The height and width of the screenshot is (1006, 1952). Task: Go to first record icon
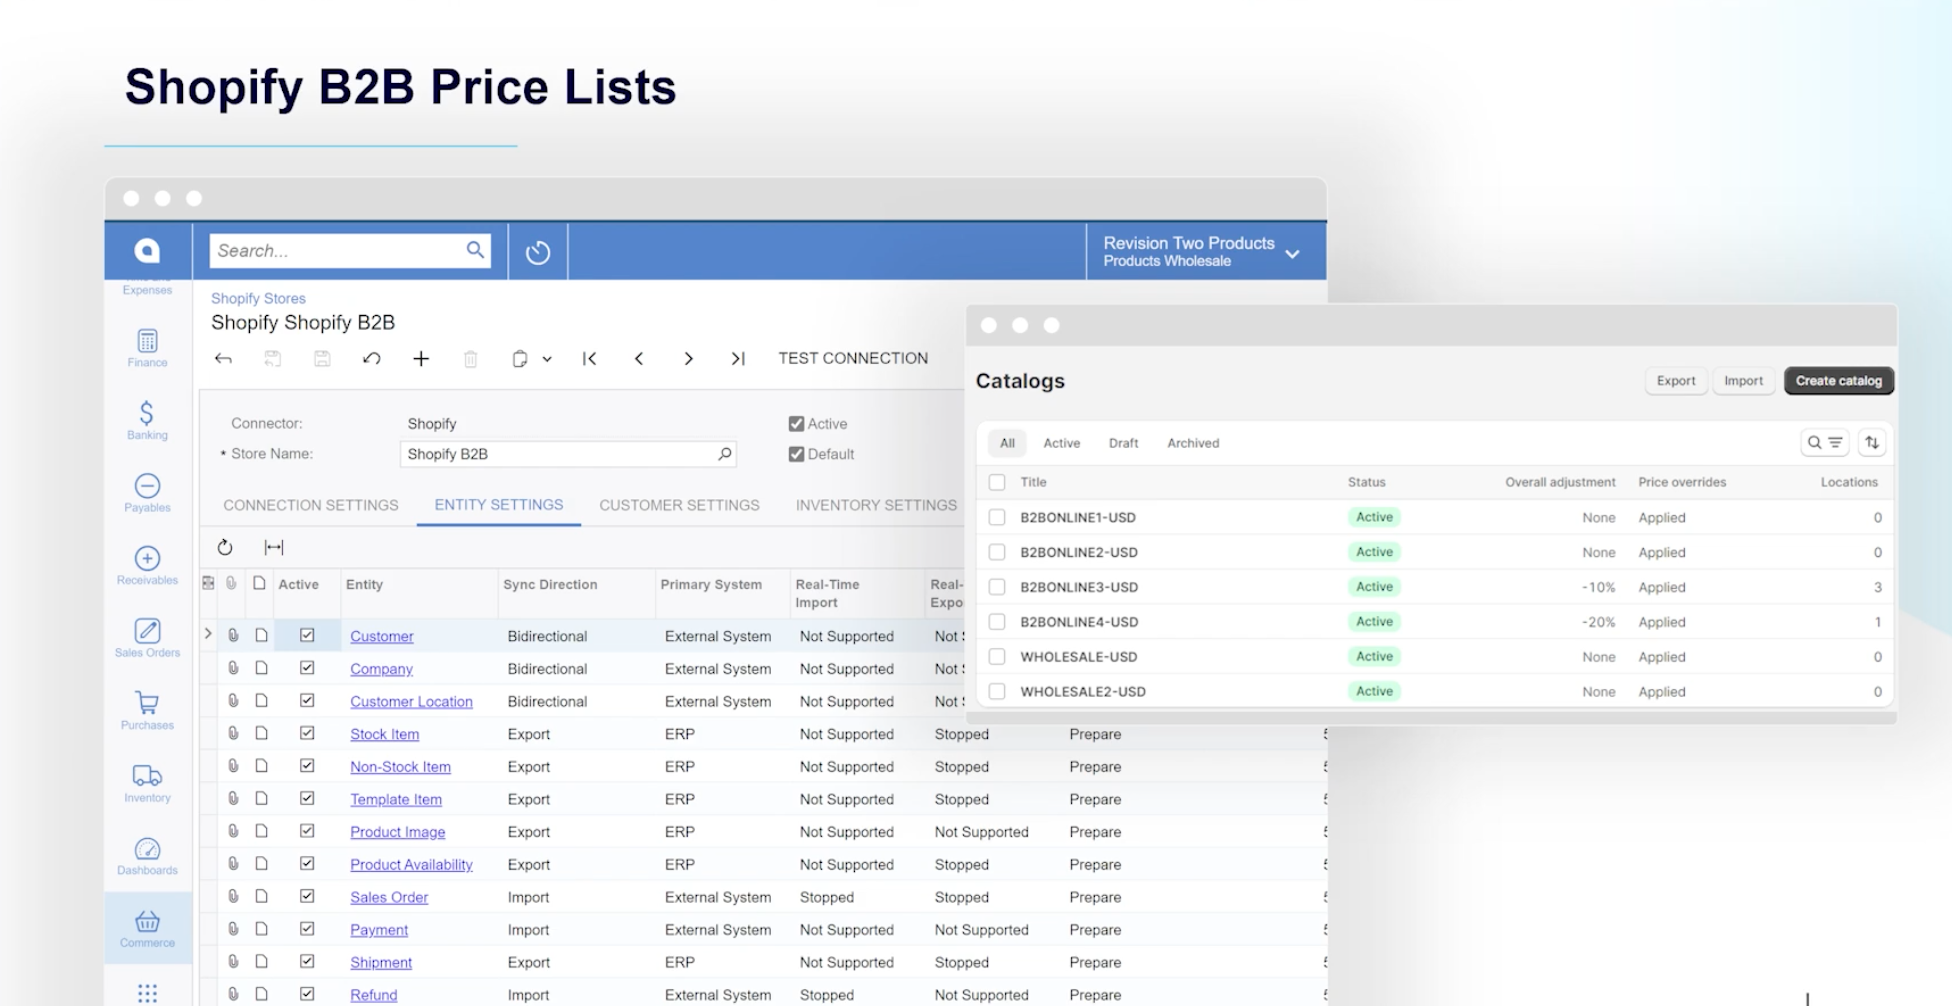pyautogui.click(x=590, y=358)
